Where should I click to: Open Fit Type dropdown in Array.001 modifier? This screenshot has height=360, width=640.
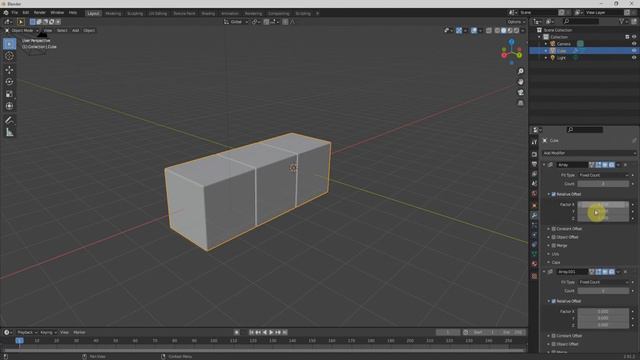603,282
